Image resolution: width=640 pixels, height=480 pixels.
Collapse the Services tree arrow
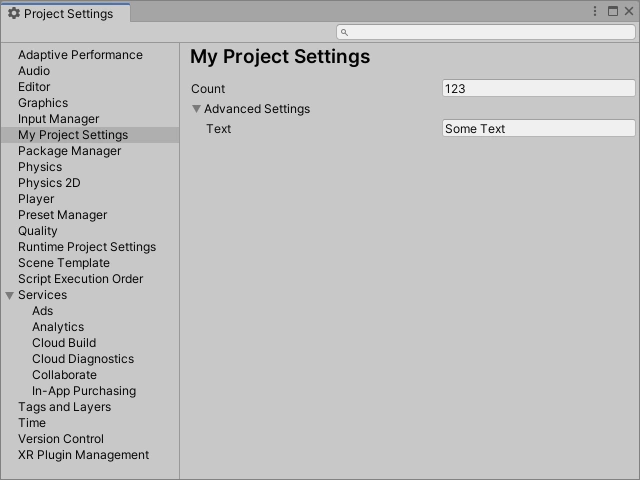coord(10,295)
